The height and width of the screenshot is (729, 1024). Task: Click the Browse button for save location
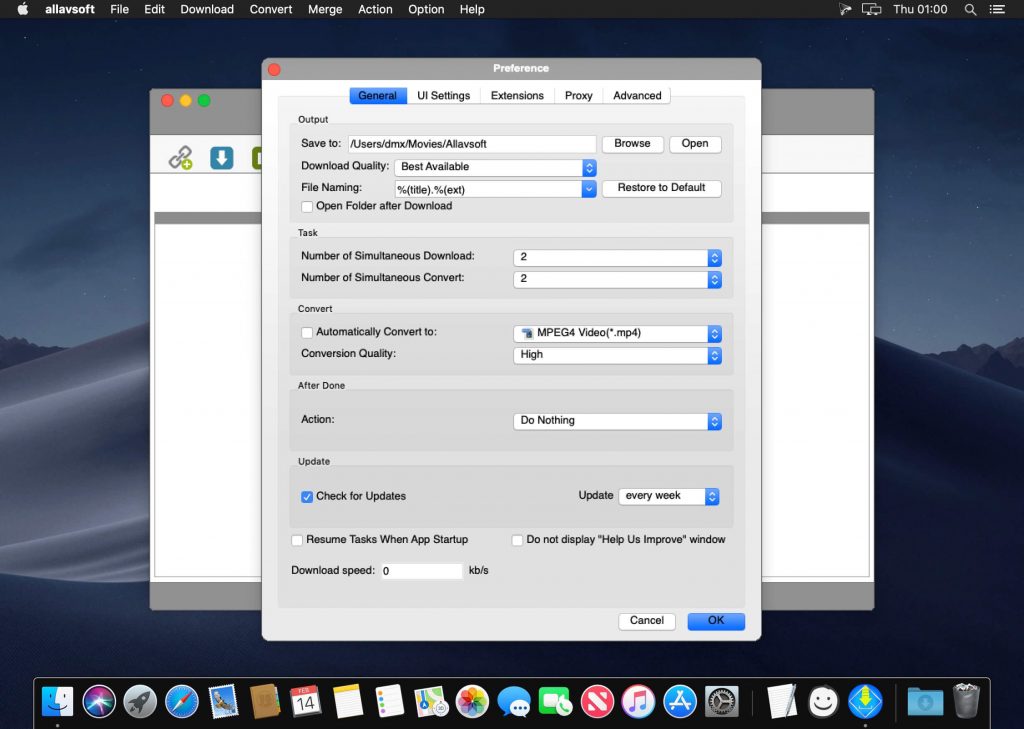[632, 143]
